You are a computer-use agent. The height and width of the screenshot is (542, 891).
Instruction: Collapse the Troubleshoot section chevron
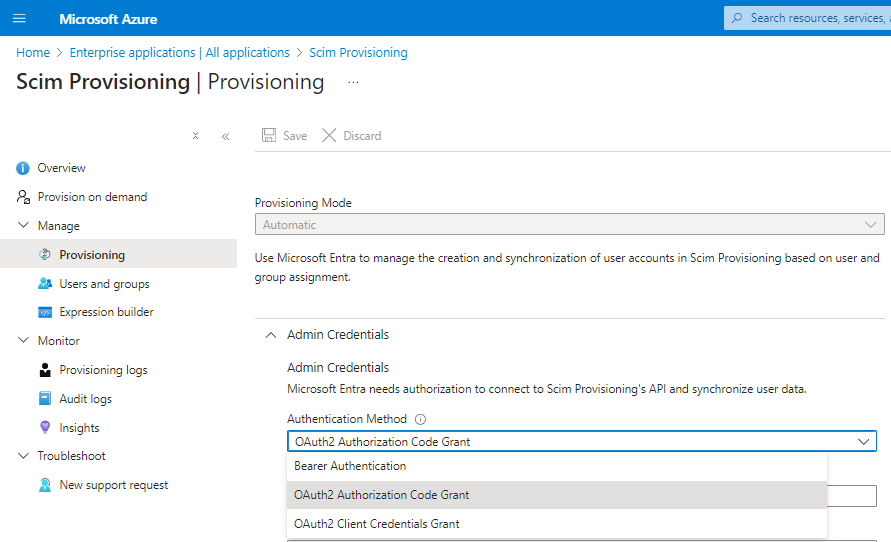[x=23, y=456]
